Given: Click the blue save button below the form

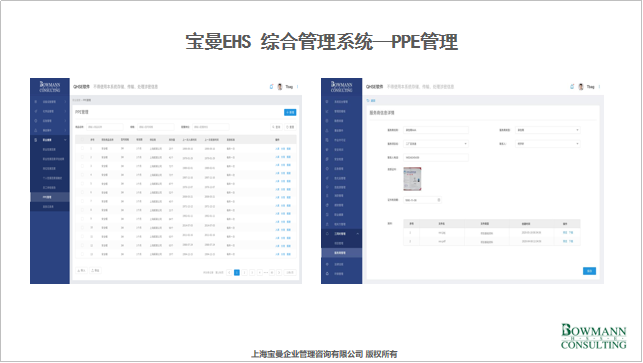Looking at the screenshot, I should (589, 271).
